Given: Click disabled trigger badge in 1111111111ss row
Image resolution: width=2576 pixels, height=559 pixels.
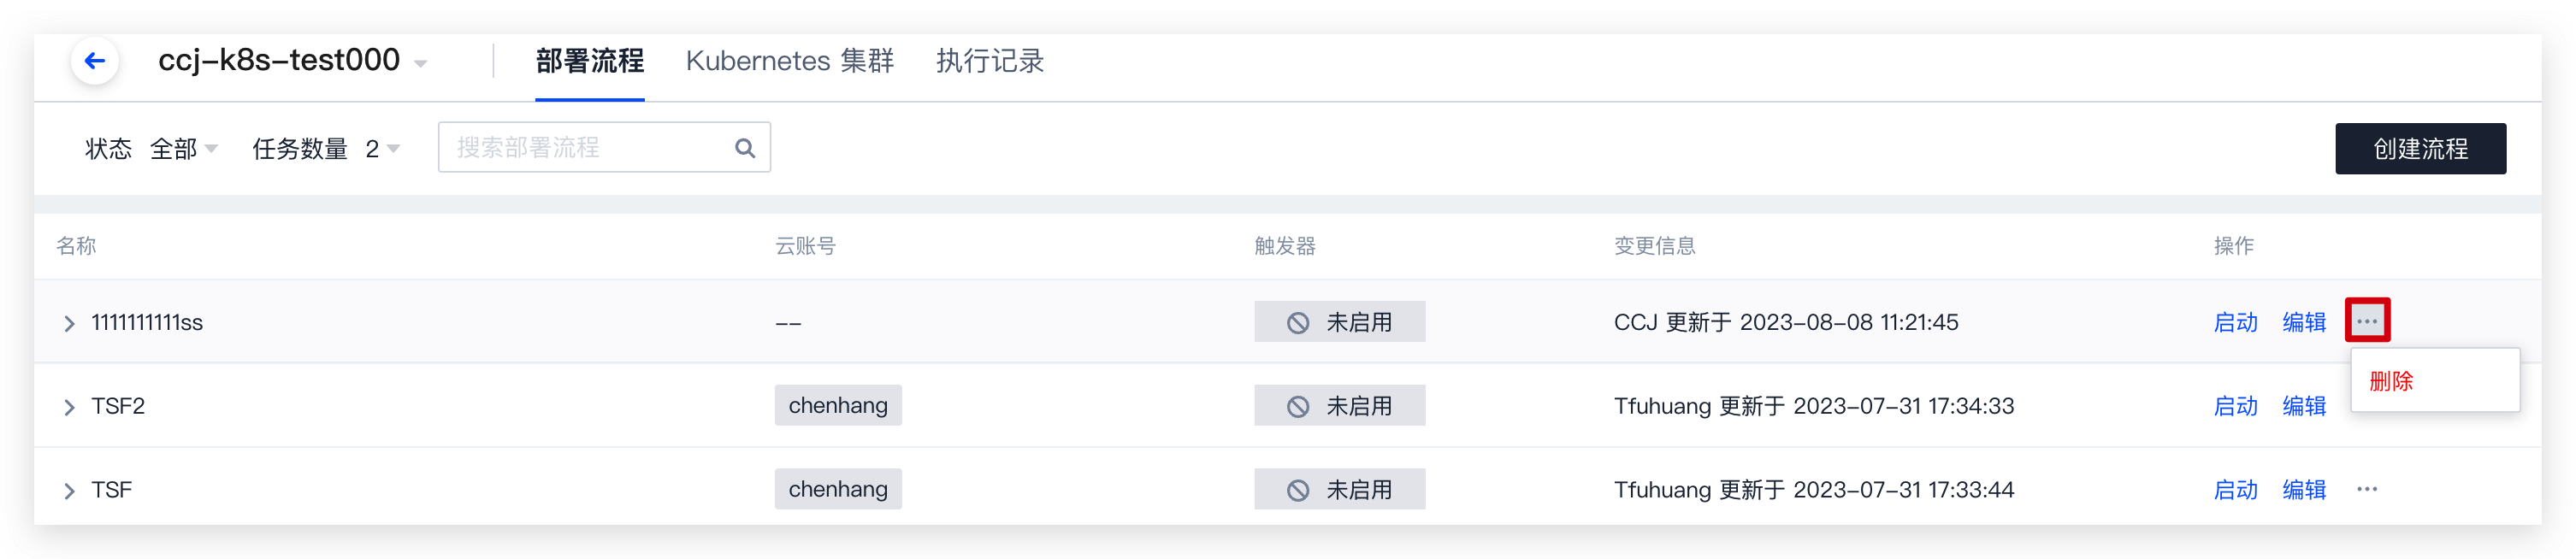Looking at the screenshot, I should (x=1339, y=322).
